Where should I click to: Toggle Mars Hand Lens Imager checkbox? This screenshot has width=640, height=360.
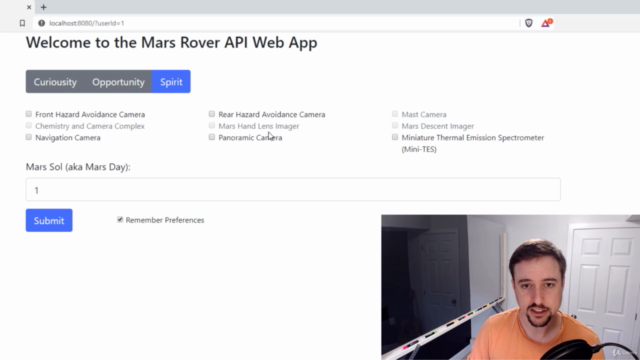pyautogui.click(x=212, y=125)
